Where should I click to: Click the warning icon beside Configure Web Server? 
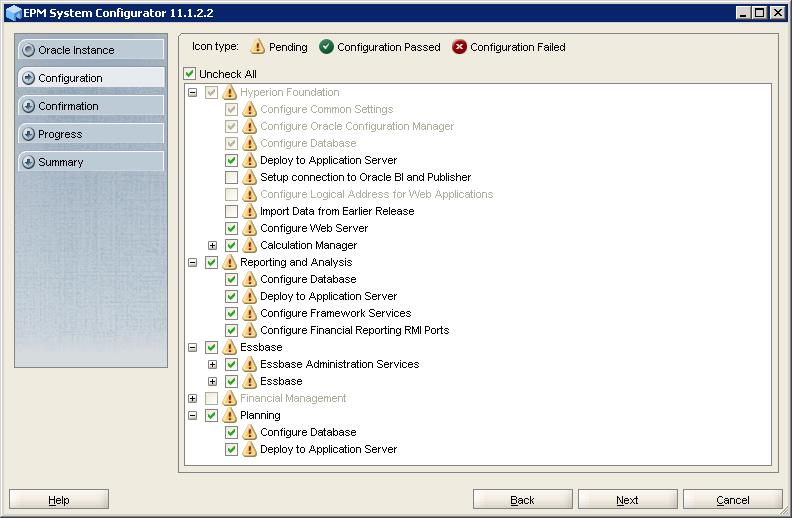click(x=250, y=228)
